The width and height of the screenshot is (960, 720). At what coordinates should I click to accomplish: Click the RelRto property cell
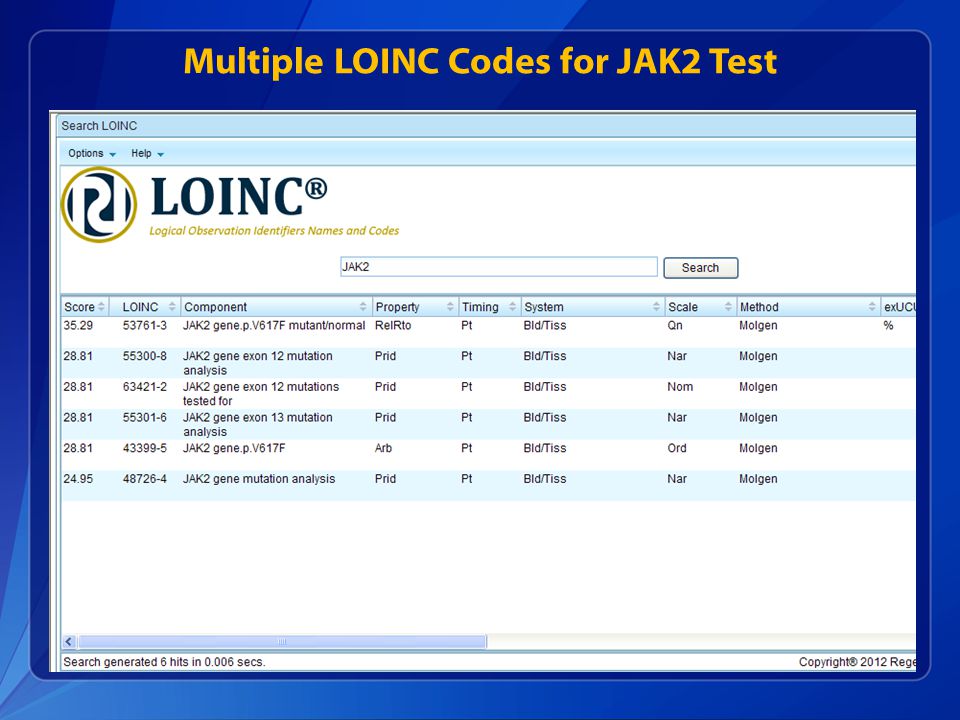click(x=393, y=326)
